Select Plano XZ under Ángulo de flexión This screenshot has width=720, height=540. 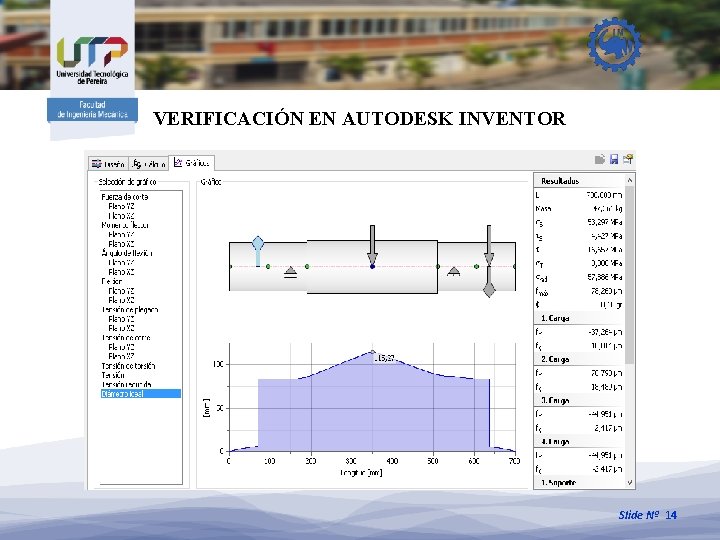pyautogui.click(x=121, y=272)
